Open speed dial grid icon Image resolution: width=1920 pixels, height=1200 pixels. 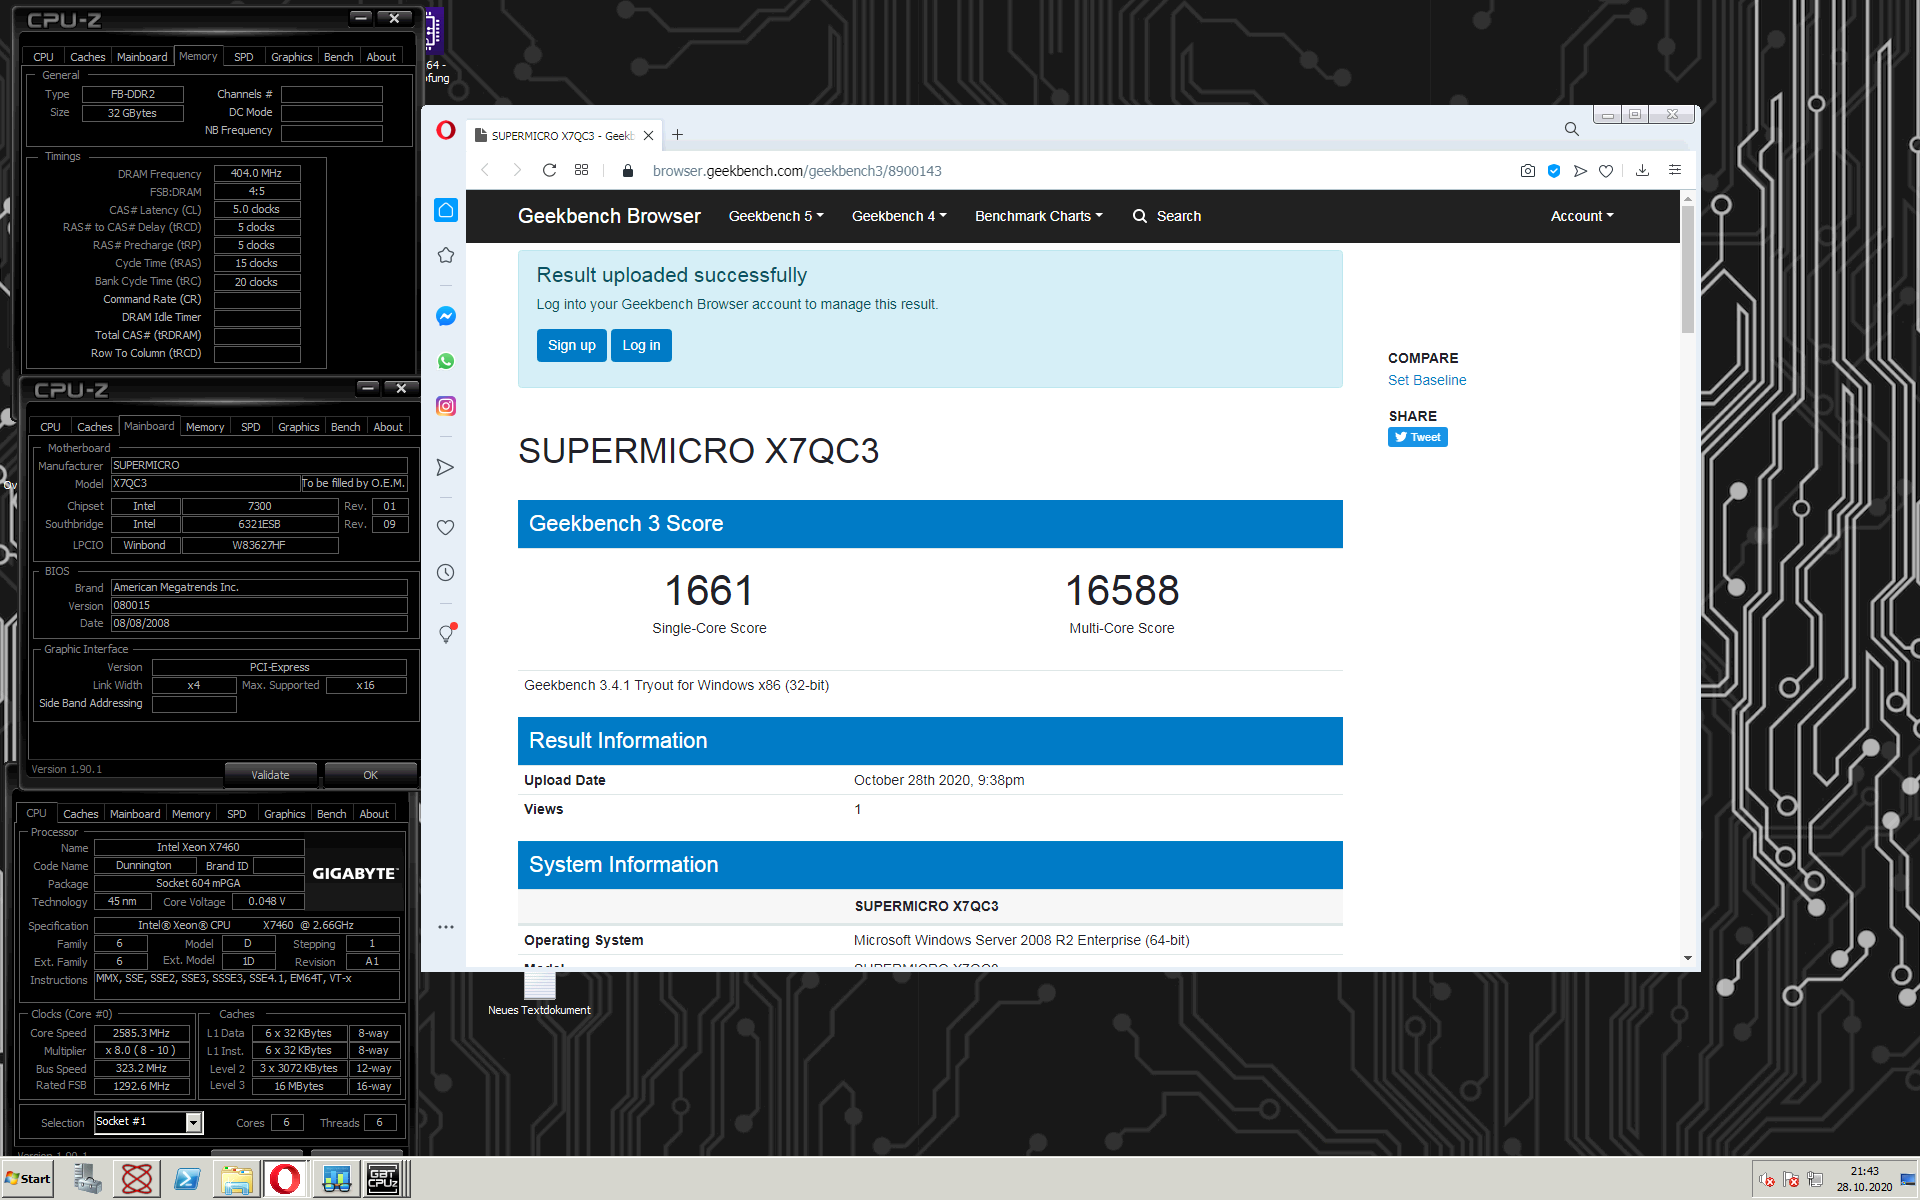point(581,170)
